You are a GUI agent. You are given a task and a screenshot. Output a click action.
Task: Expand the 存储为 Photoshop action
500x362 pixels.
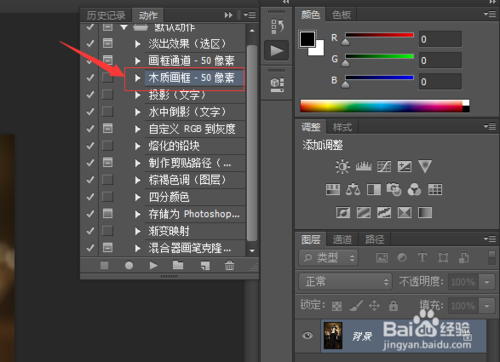pos(137,214)
